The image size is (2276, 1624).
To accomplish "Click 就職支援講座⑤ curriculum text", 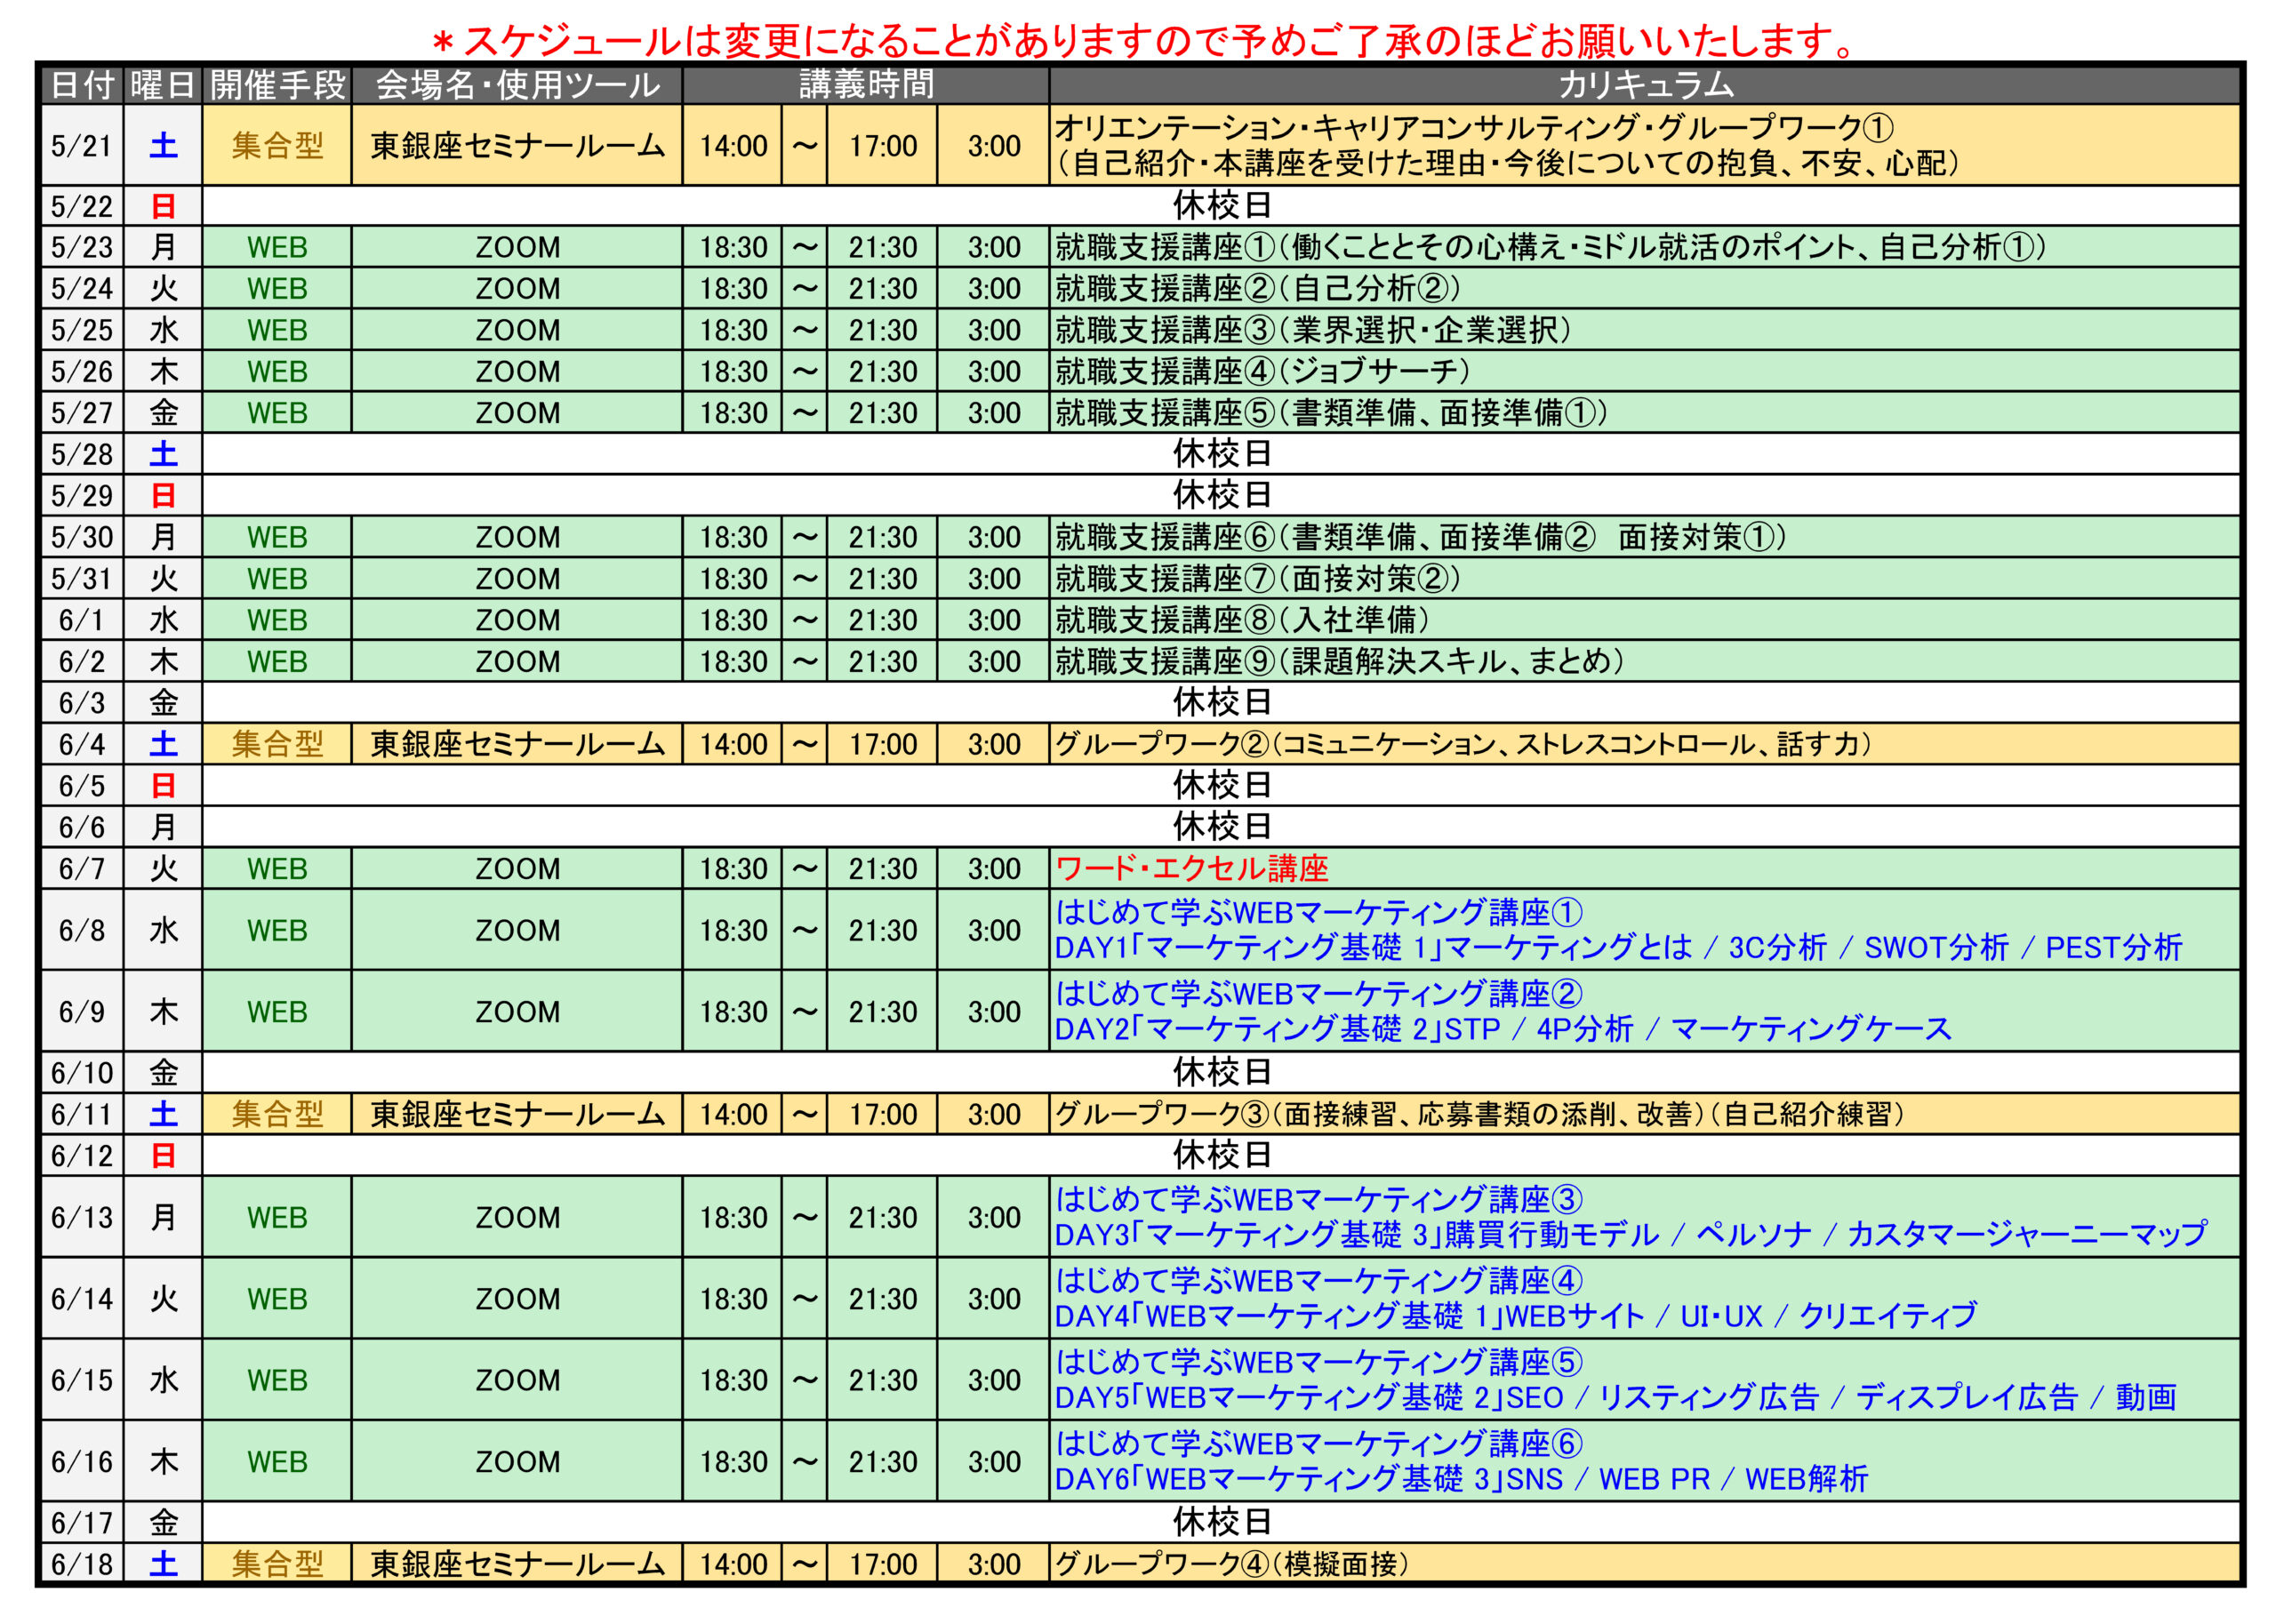I will click(x=1331, y=413).
